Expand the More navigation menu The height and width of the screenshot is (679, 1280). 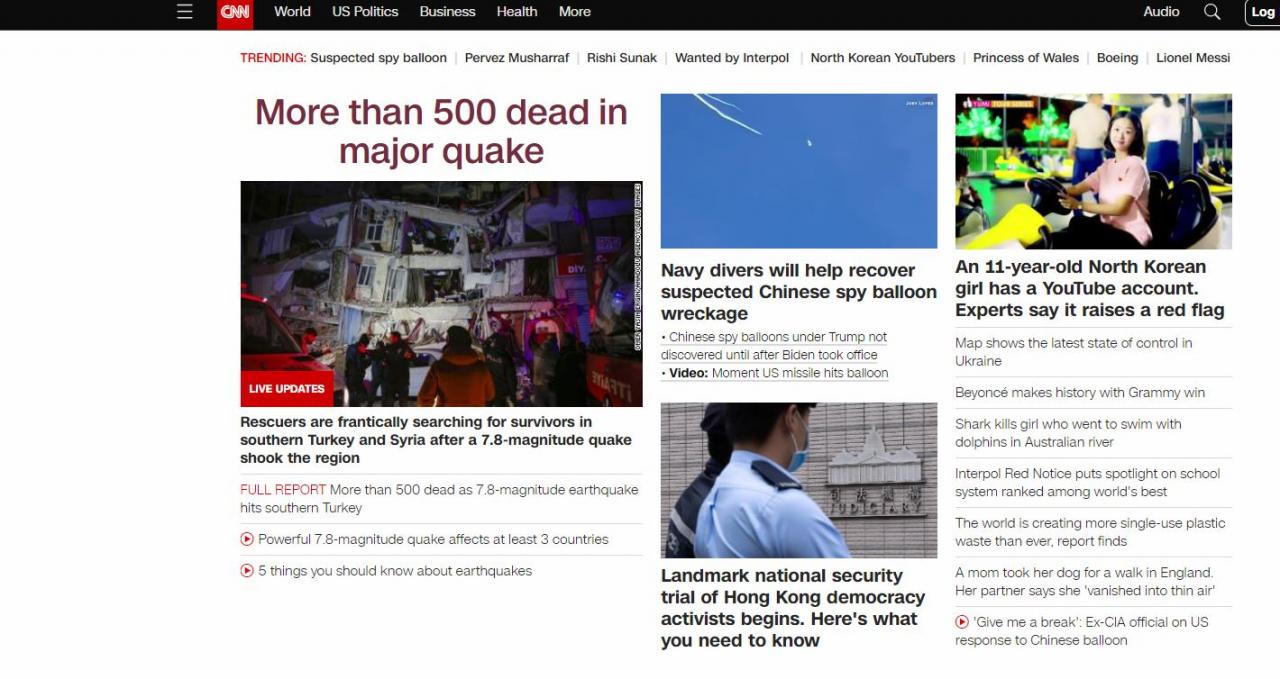(x=574, y=12)
